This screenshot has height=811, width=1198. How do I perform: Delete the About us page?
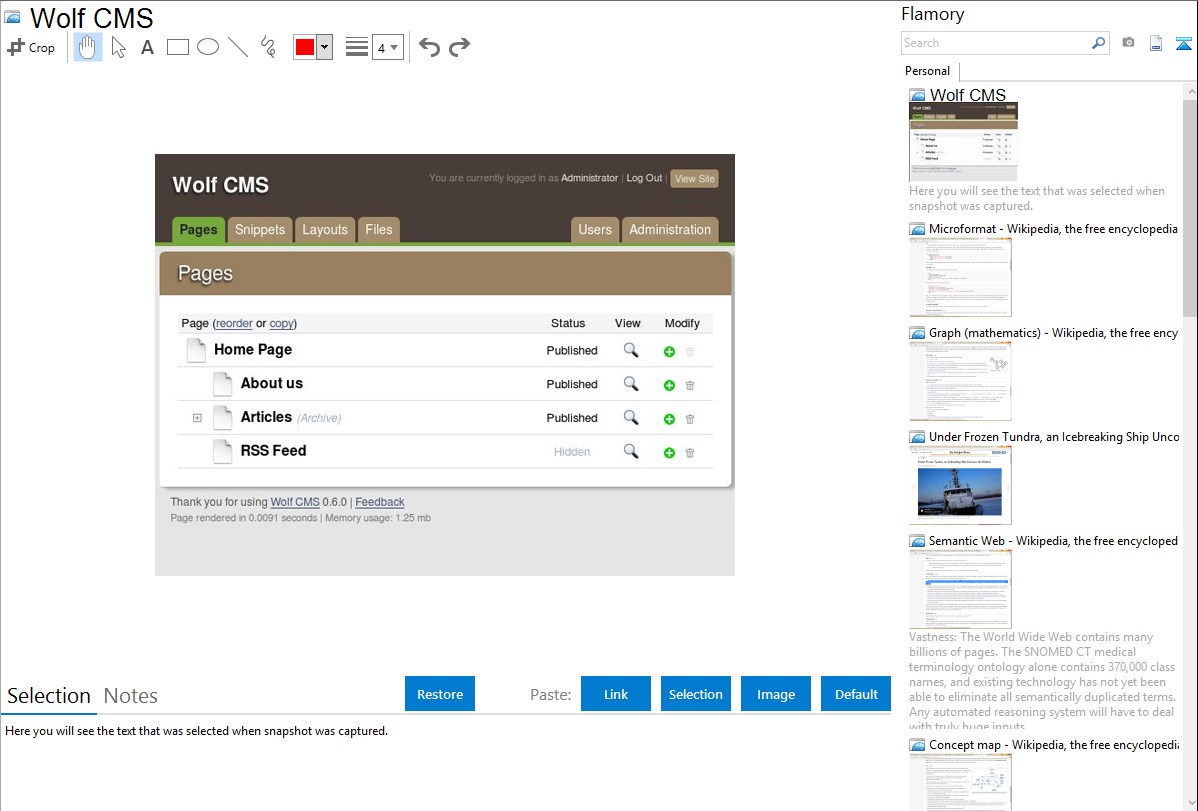pos(690,385)
